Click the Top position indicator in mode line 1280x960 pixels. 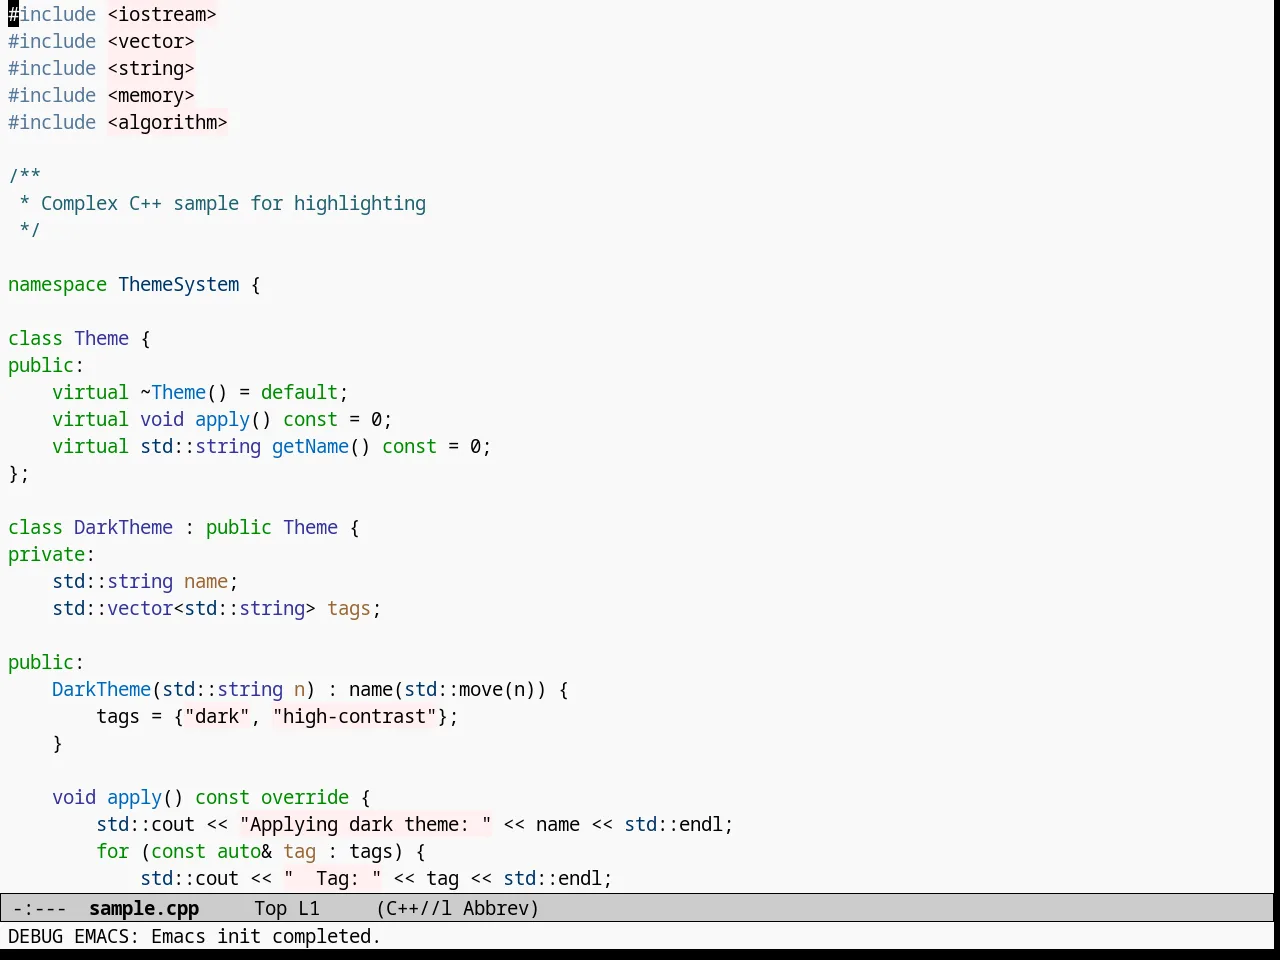coord(270,908)
